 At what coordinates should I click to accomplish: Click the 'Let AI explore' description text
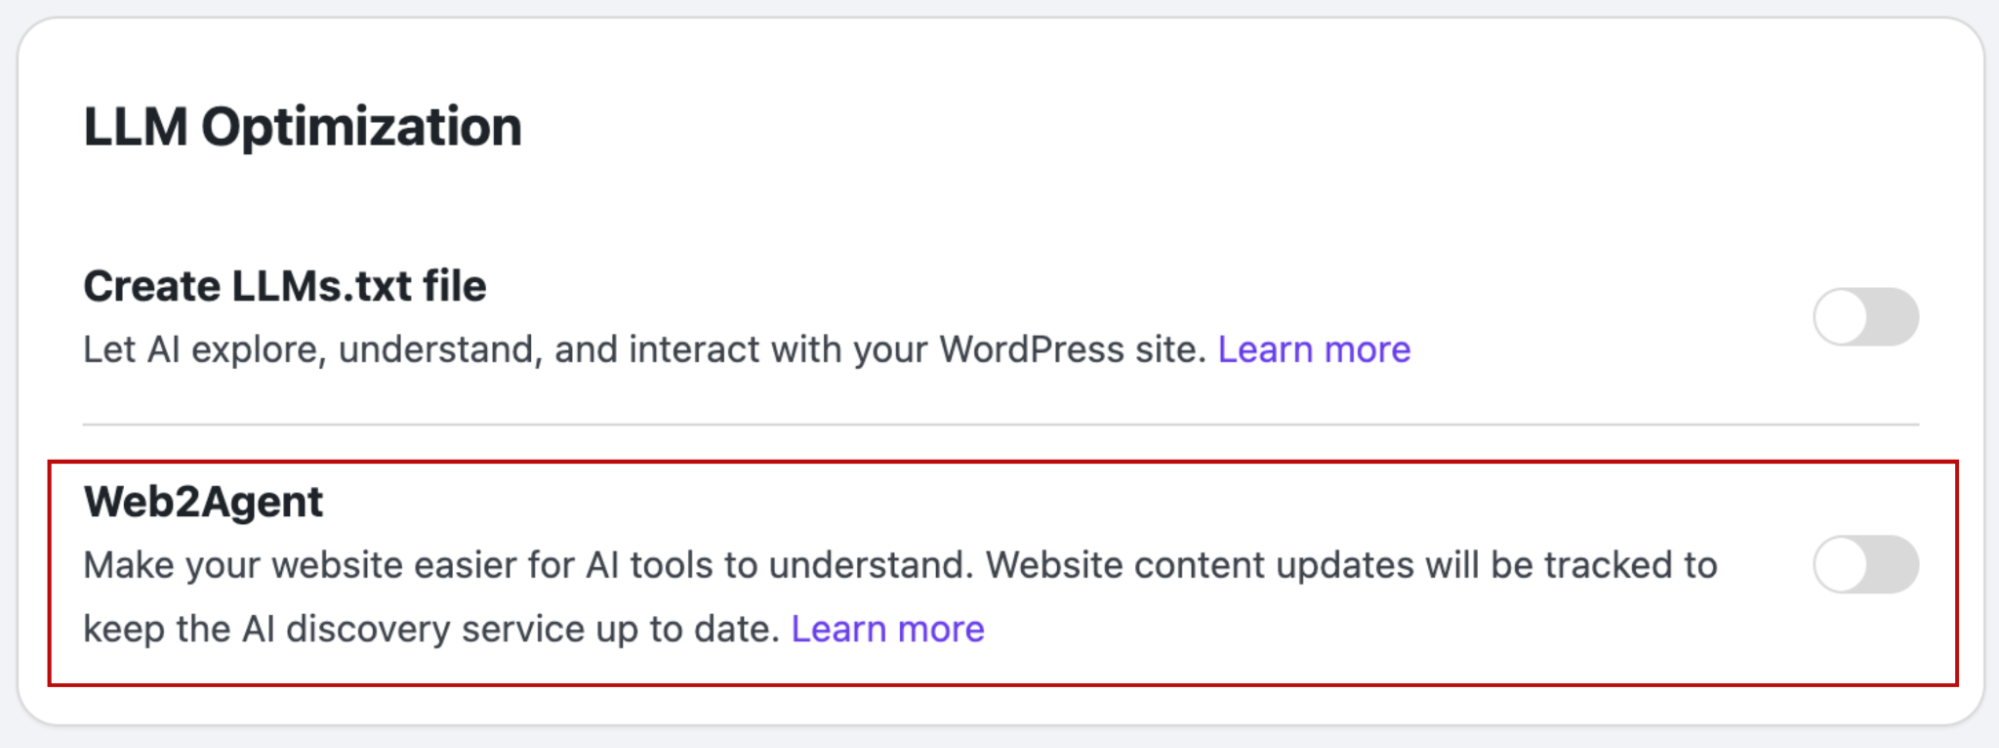pos(400,350)
